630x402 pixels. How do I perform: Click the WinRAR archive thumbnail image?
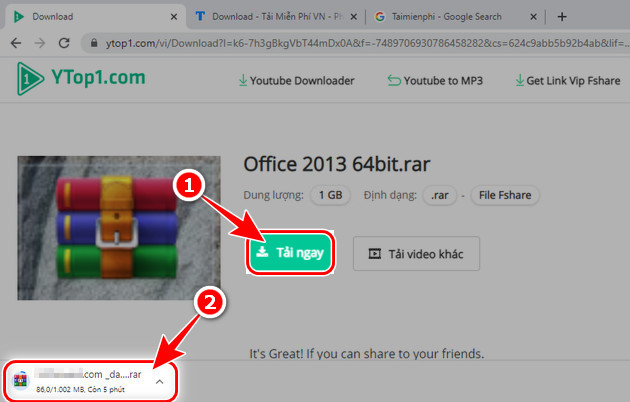[x=119, y=228]
